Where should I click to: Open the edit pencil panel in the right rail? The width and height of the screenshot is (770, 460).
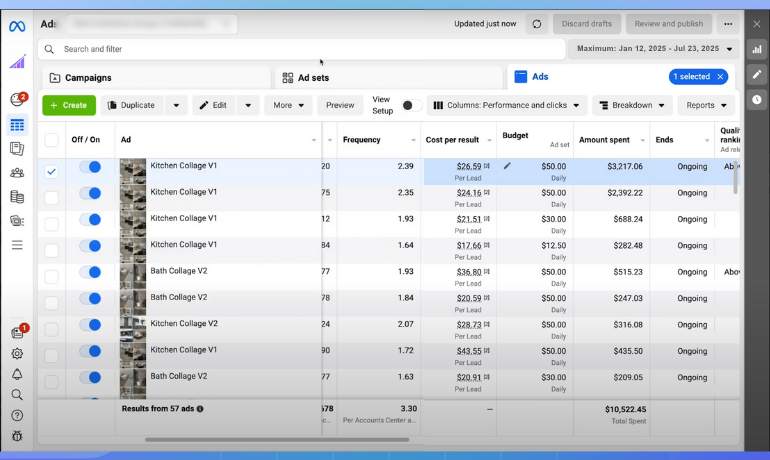pyautogui.click(x=757, y=74)
